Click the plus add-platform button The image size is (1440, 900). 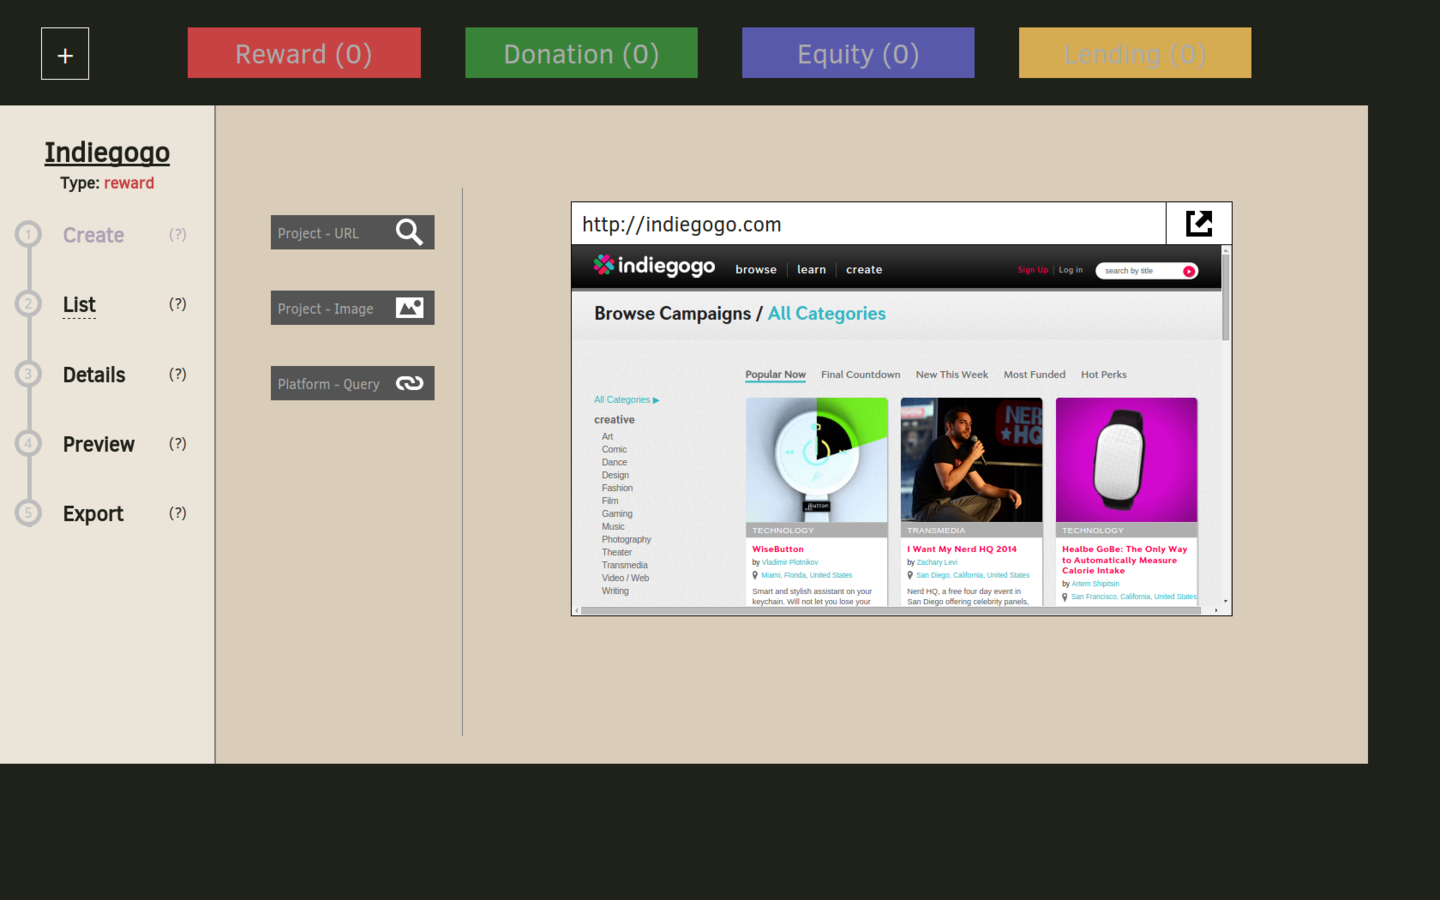(x=65, y=54)
